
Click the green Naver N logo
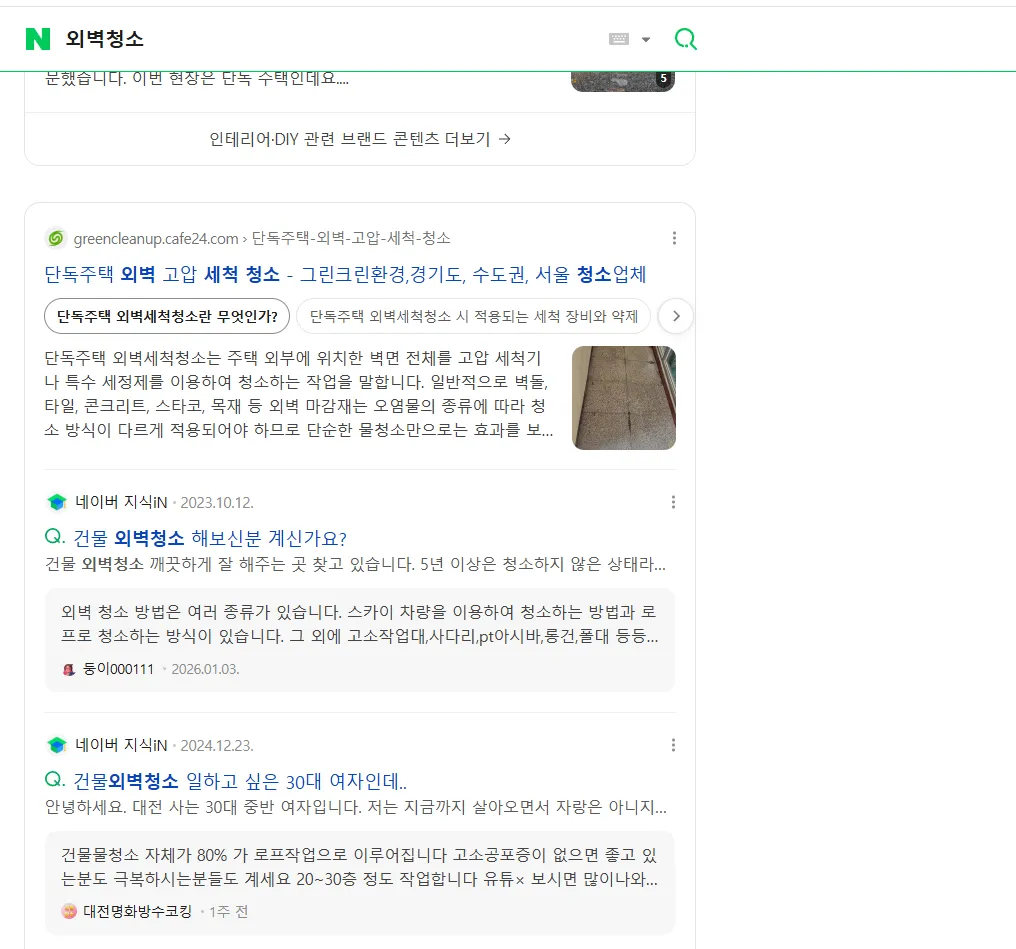point(38,39)
